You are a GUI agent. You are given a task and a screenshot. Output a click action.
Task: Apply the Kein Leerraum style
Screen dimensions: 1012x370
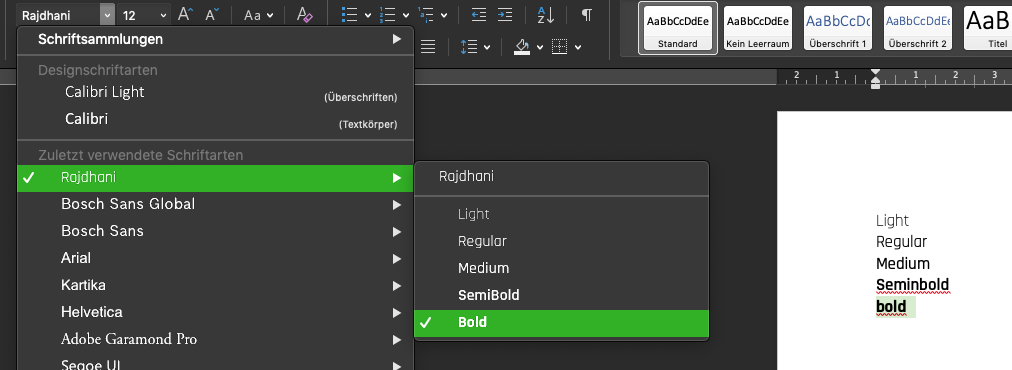758,28
